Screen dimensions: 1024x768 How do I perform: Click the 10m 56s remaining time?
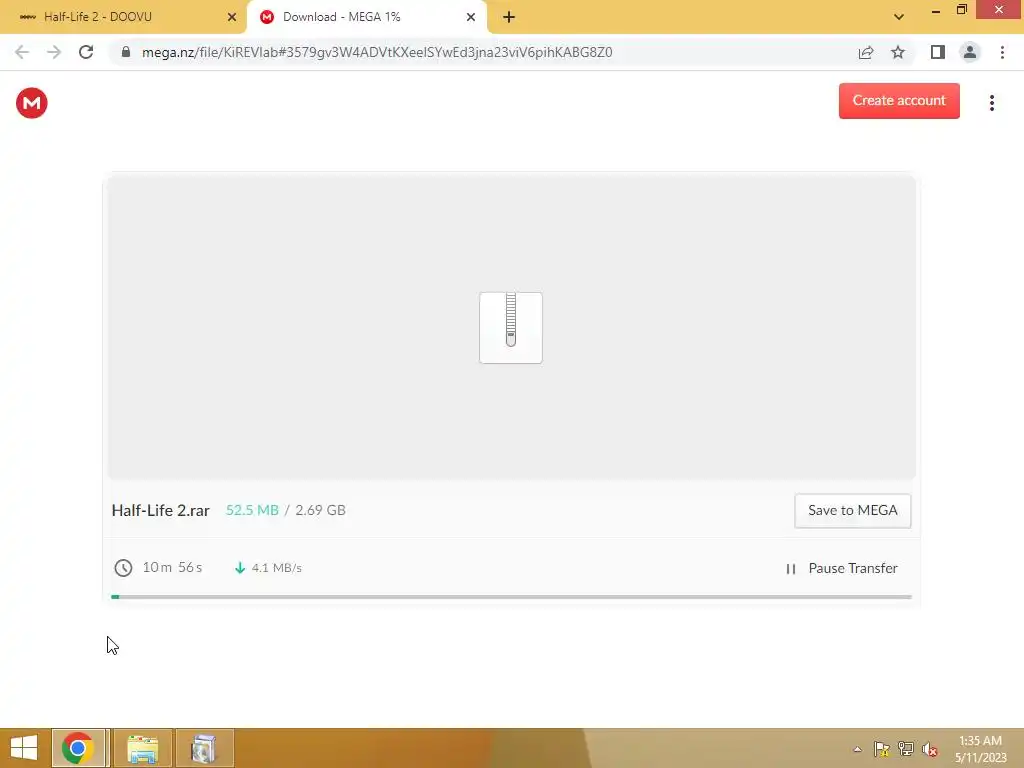tap(172, 567)
